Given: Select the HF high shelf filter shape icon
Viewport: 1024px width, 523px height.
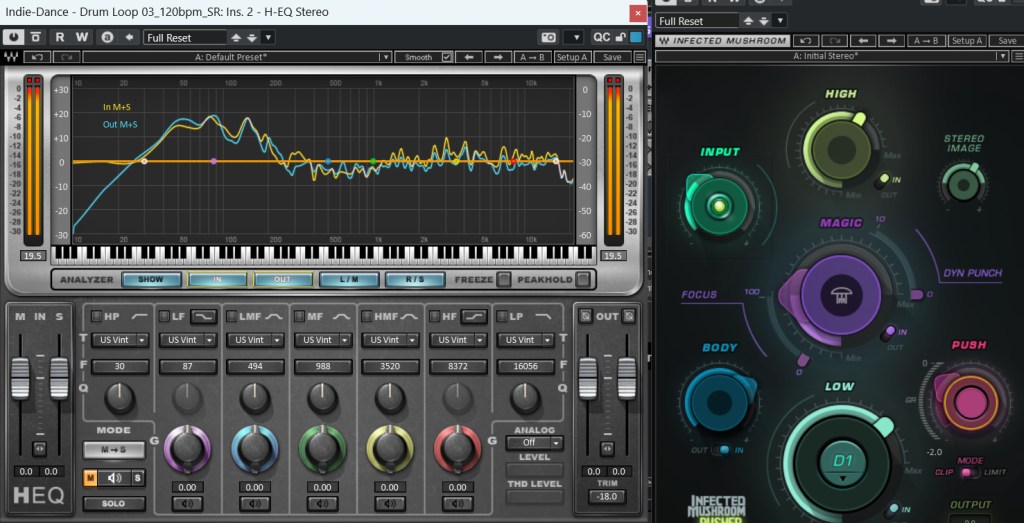Looking at the screenshot, I should (473, 316).
